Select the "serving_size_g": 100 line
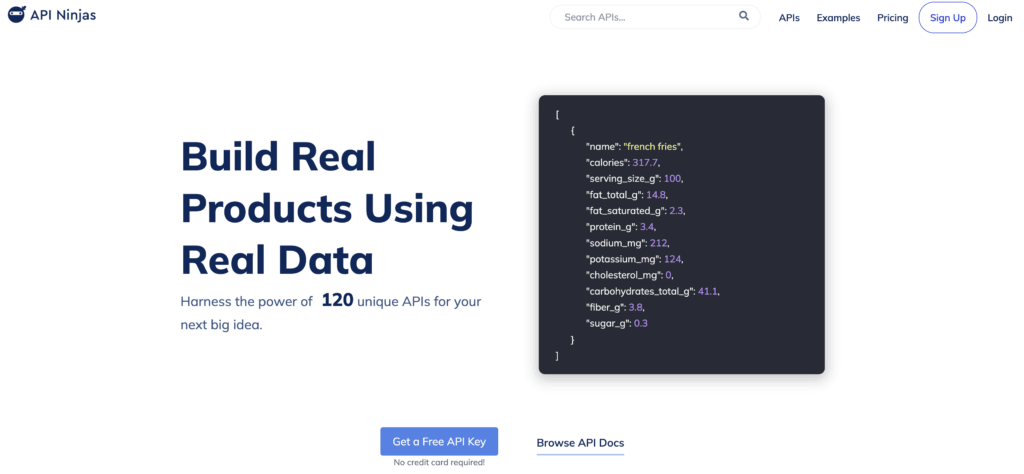This screenshot has width=1024, height=474. point(635,178)
